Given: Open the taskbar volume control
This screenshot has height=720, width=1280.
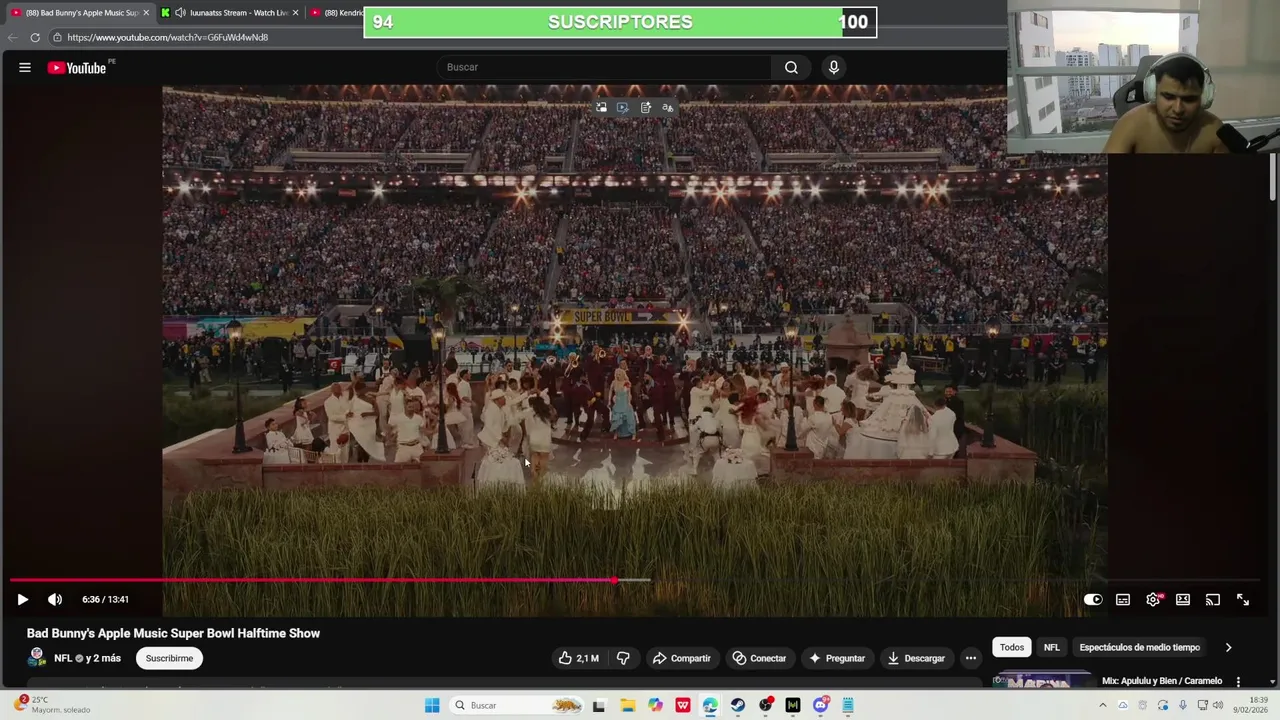Looking at the screenshot, I should click(x=1218, y=705).
